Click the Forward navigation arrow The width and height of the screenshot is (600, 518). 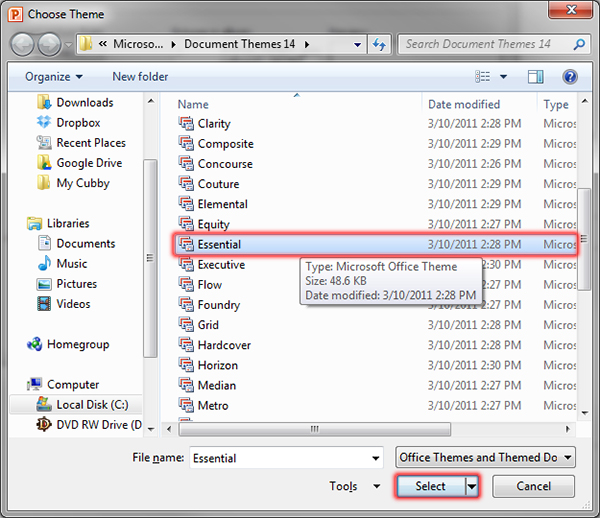[49, 45]
